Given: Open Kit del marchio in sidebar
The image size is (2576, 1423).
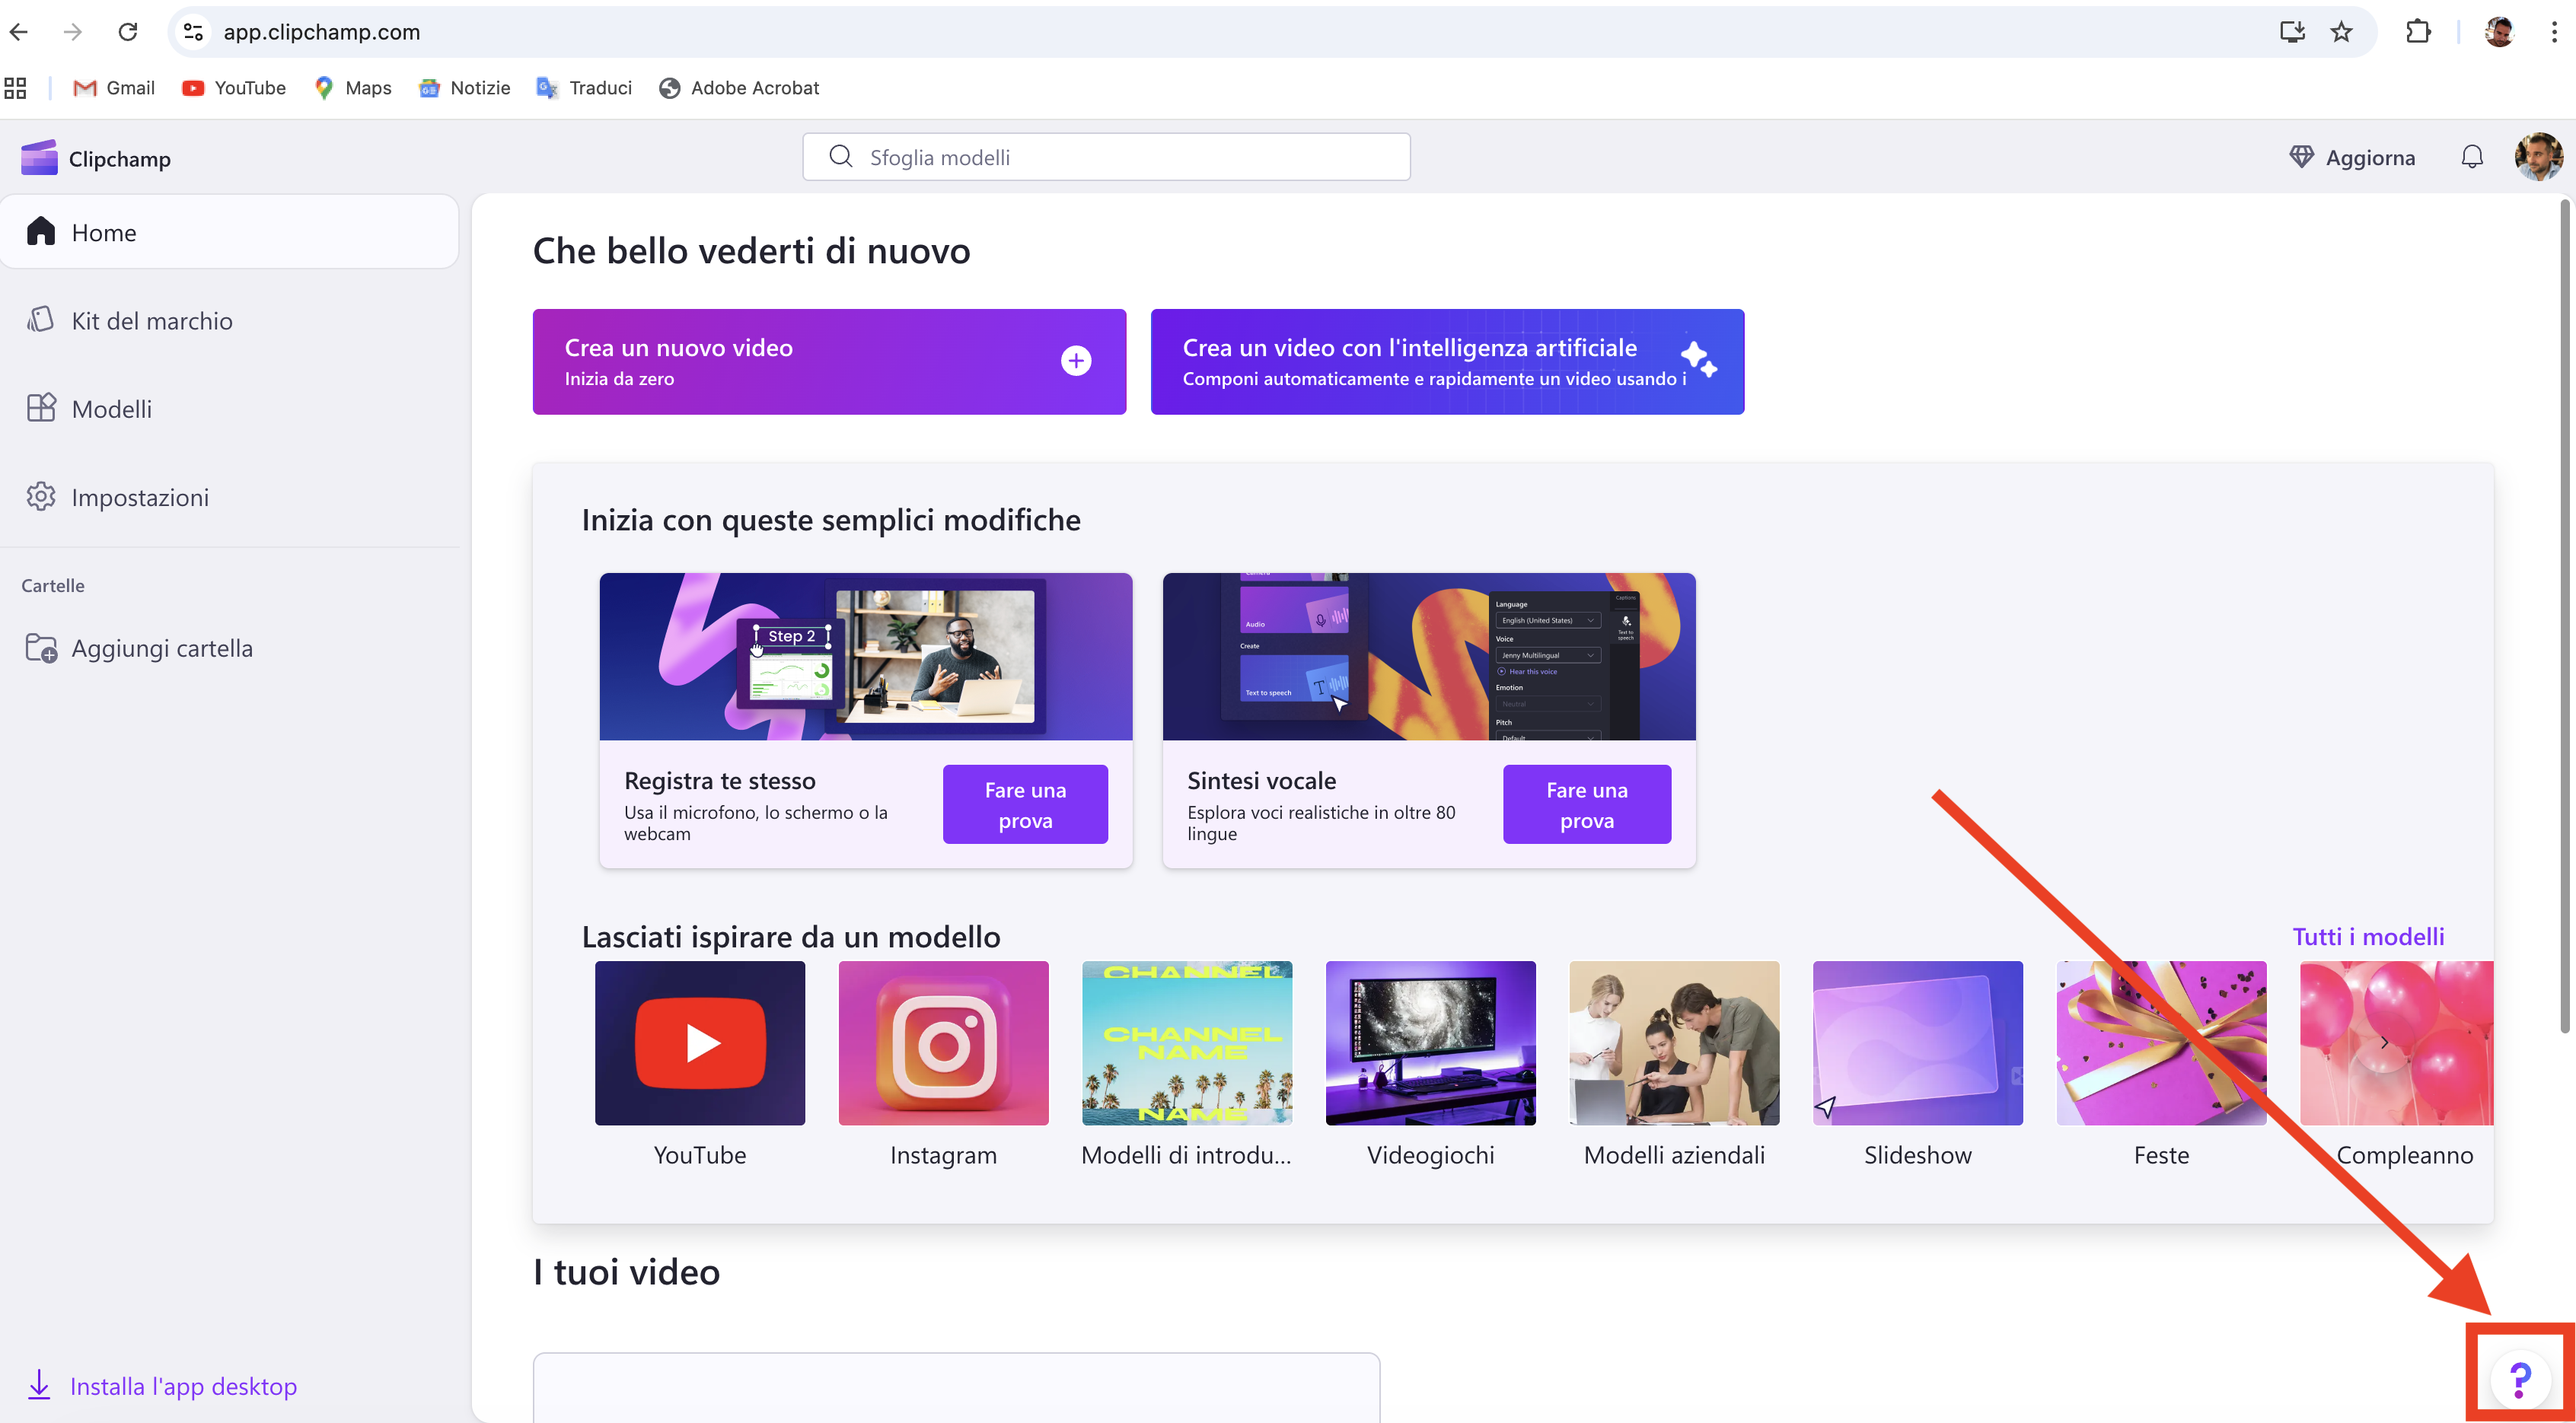Looking at the screenshot, I should click(x=229, y=320).
